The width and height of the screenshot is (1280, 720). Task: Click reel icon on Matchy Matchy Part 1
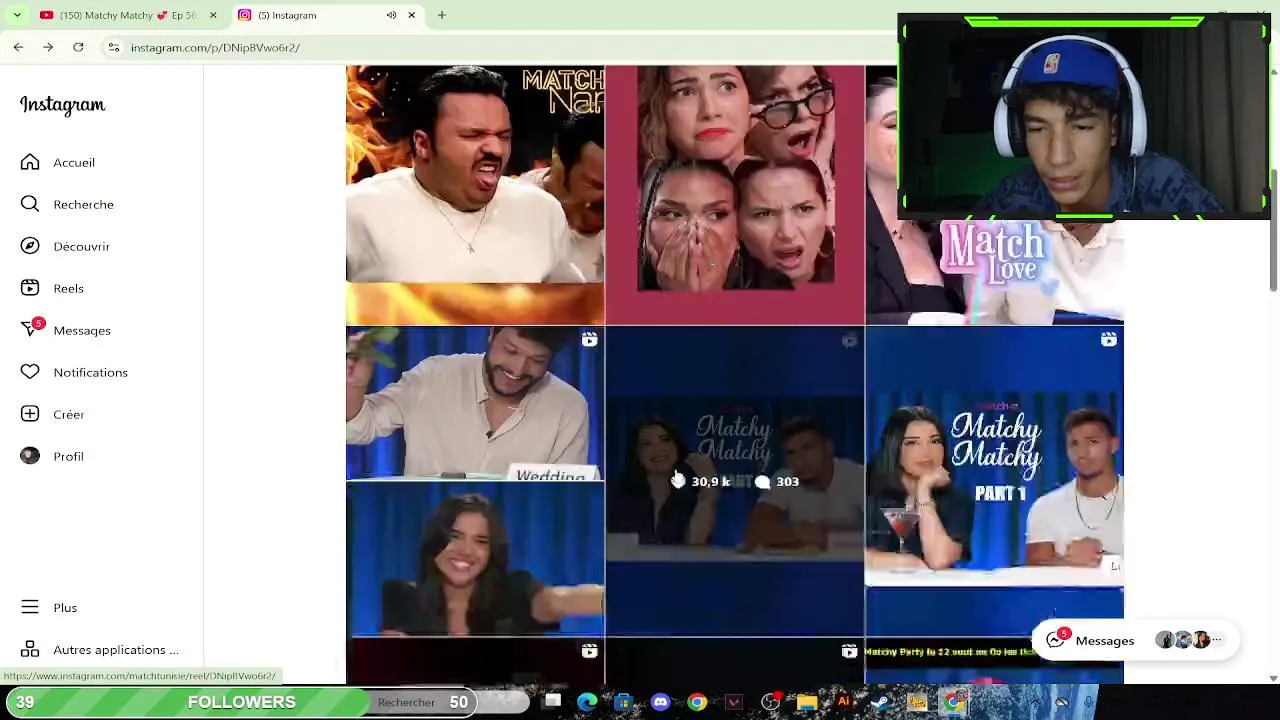pos(1108,340)
